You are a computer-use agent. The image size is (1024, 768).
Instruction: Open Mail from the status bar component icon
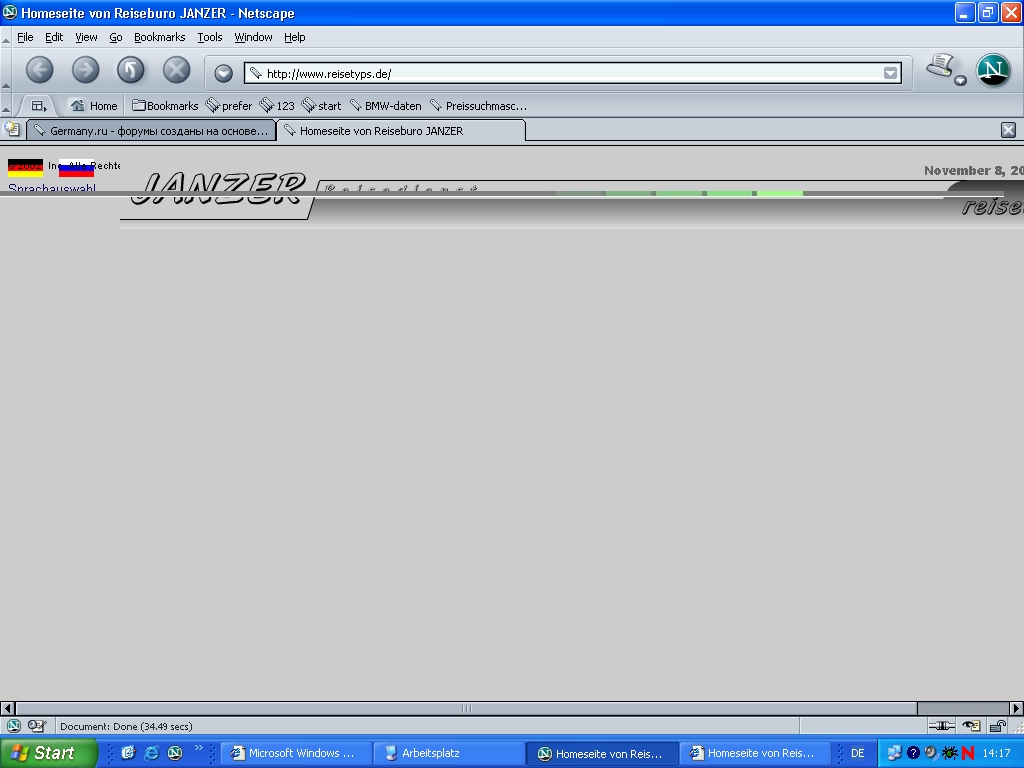click(37, 726)
